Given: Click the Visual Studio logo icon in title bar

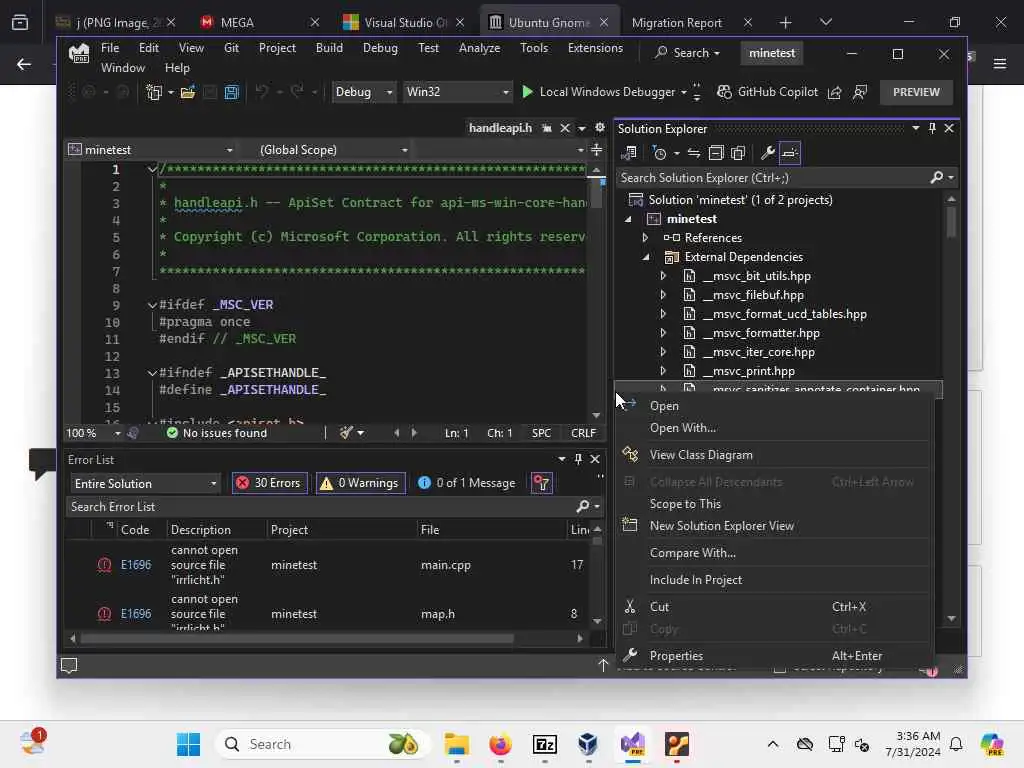Looking at the screenshot, I should coord(79,54).
